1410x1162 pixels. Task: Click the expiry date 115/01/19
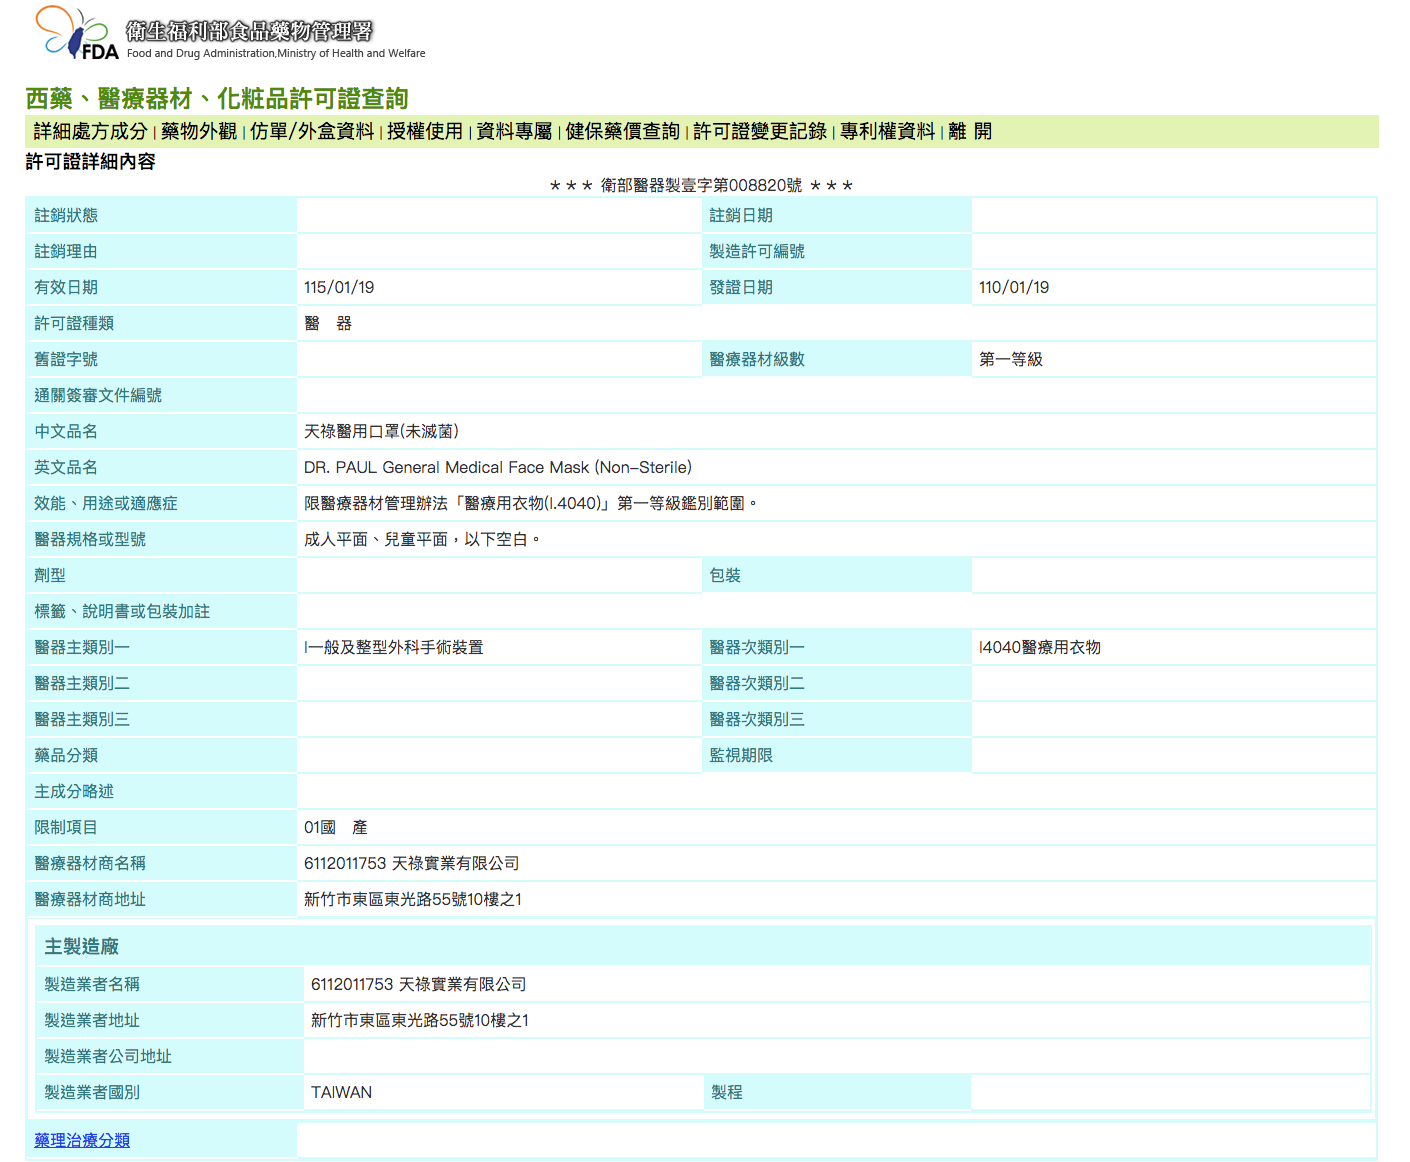(x=339, y=287)
